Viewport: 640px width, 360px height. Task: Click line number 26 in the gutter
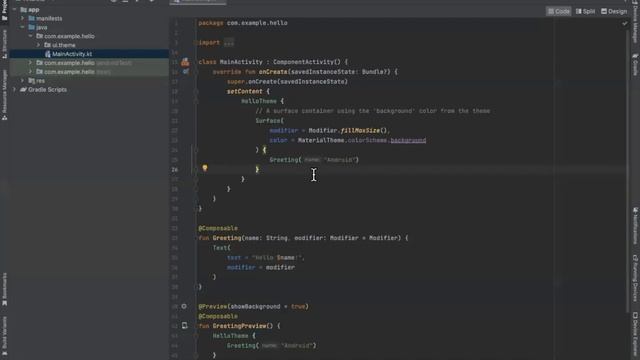tap(175, 169)
